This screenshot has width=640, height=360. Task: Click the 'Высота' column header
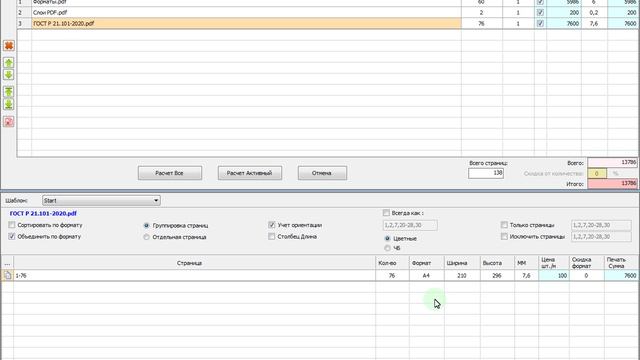coord(497,263)
